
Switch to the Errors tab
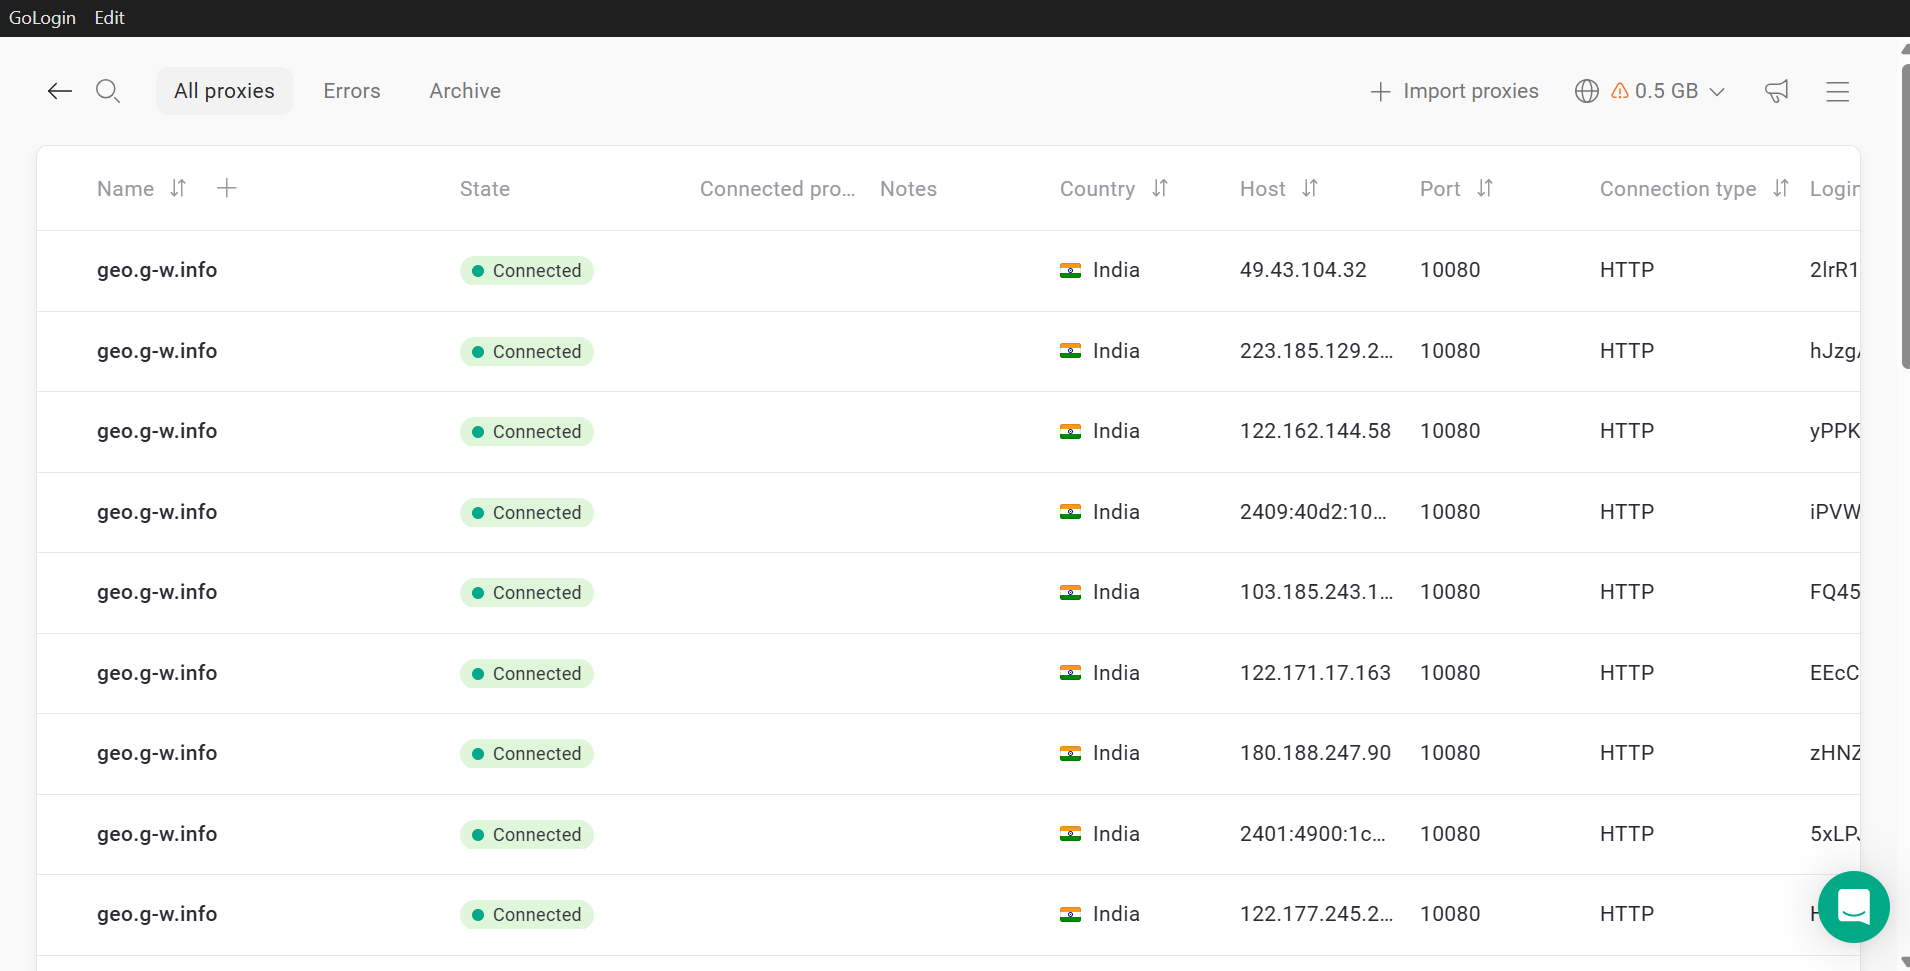pyautogui.click(x=352, y=91)
